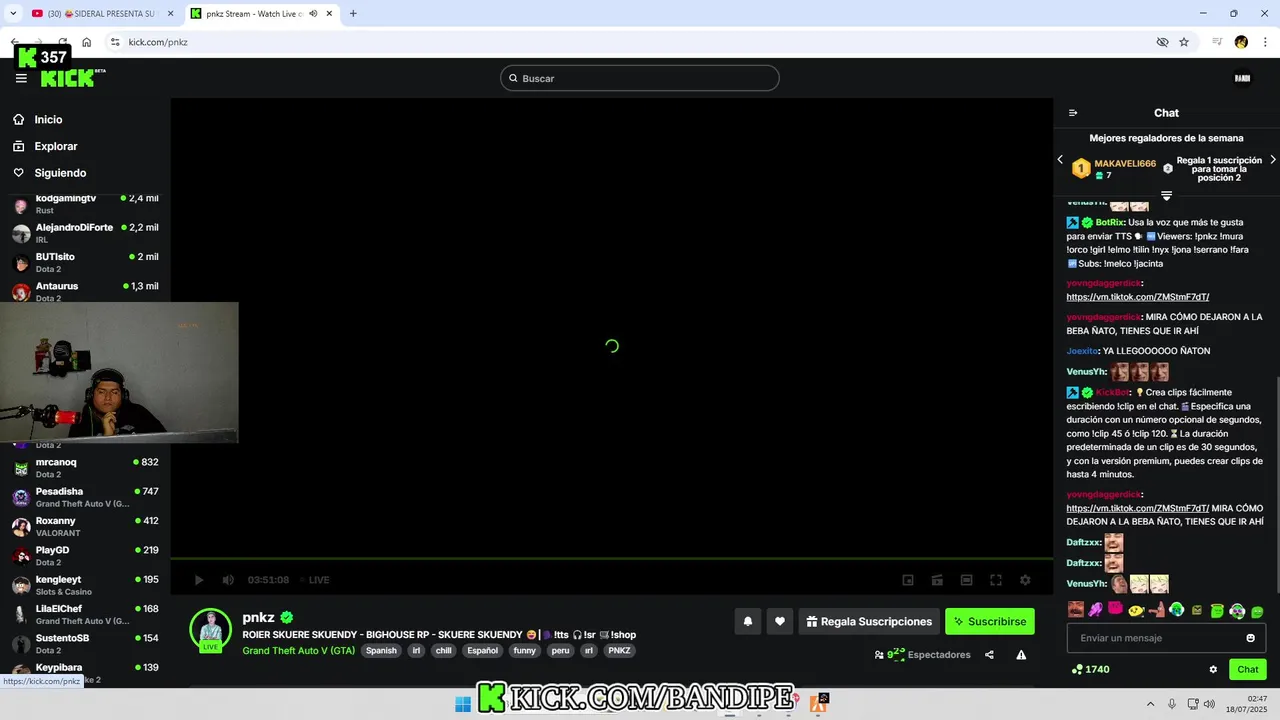
Task: Open the browser tab search dropdown
Action: pos(12,14)
